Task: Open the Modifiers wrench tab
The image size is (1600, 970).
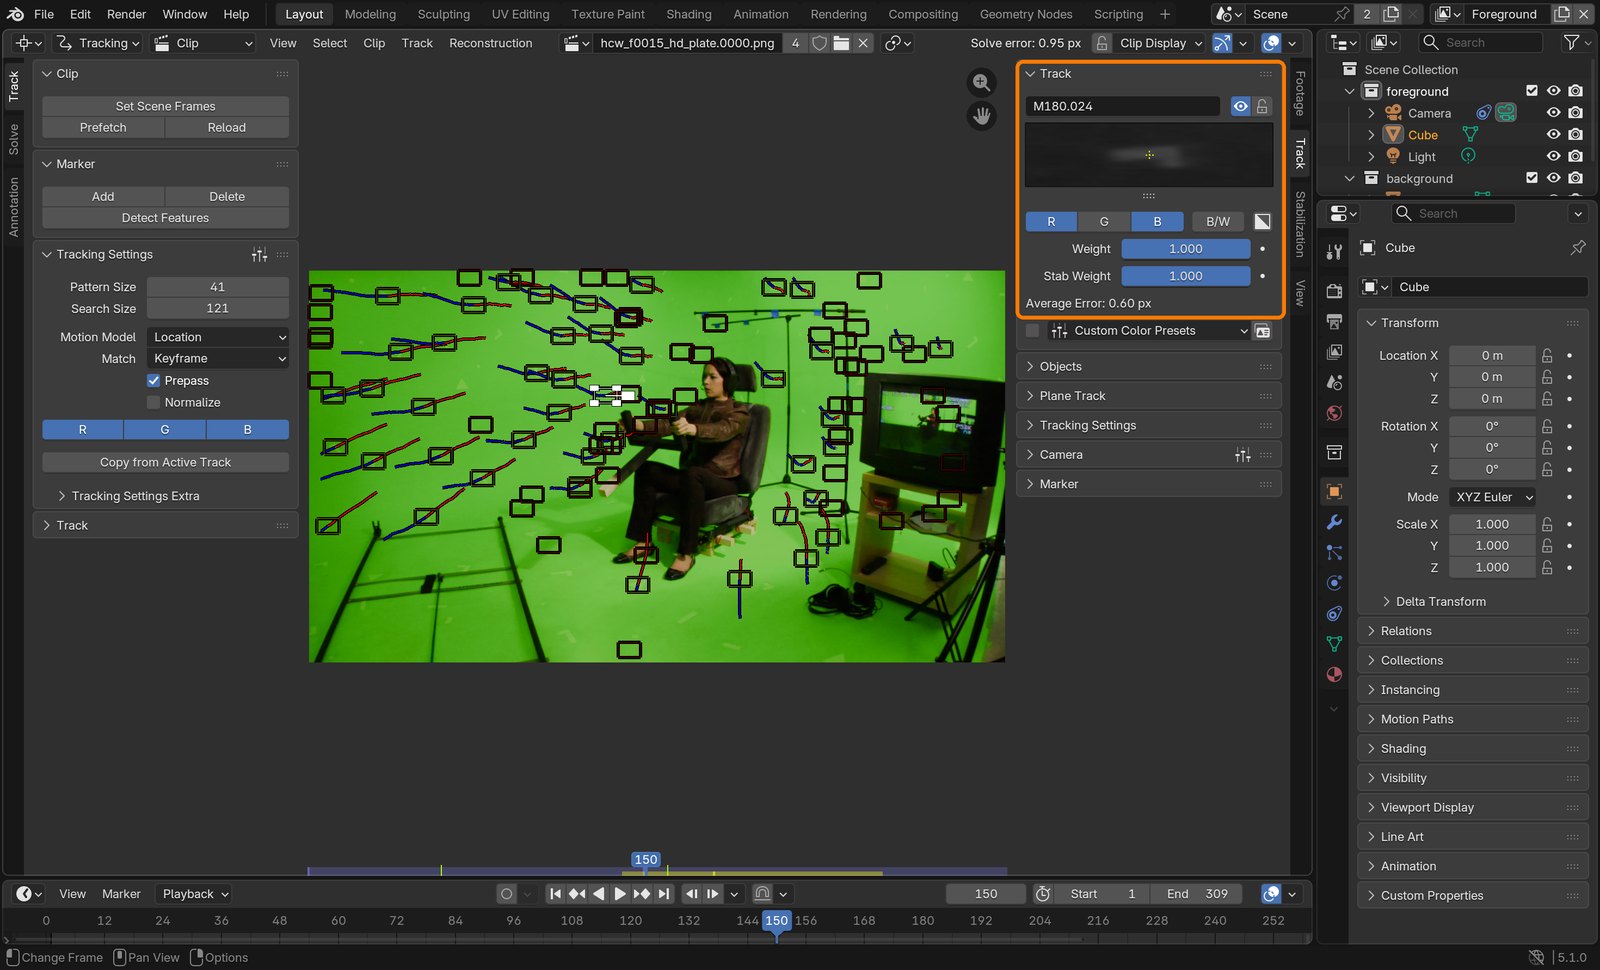Action: tap(1334, 522)
